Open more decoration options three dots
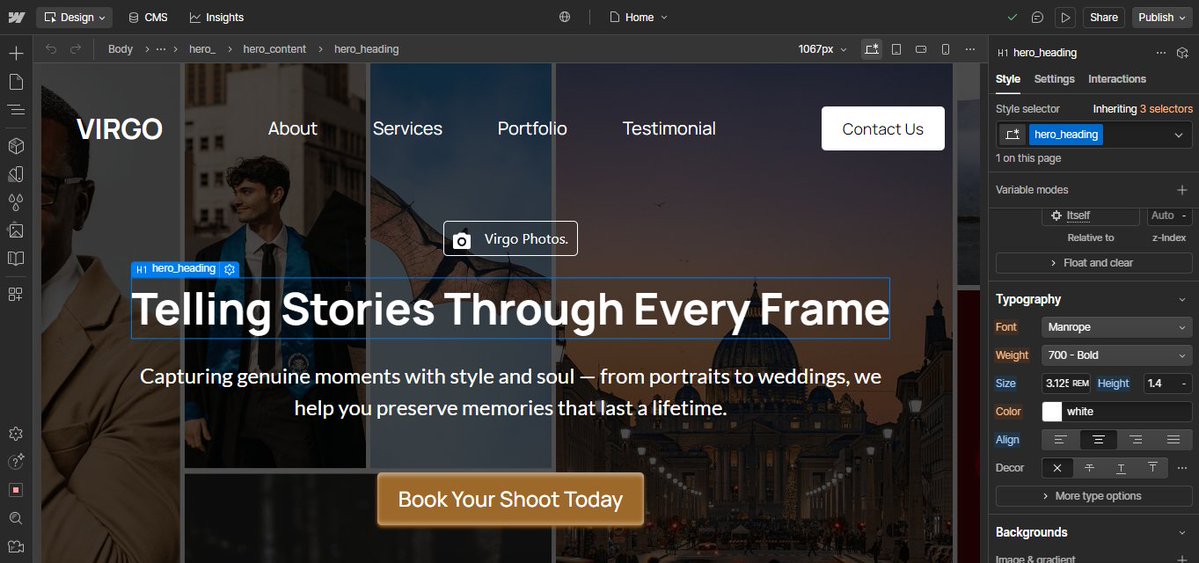Screen dimensions: 1199x563 pyautogui.click(x=1182, y=468)
